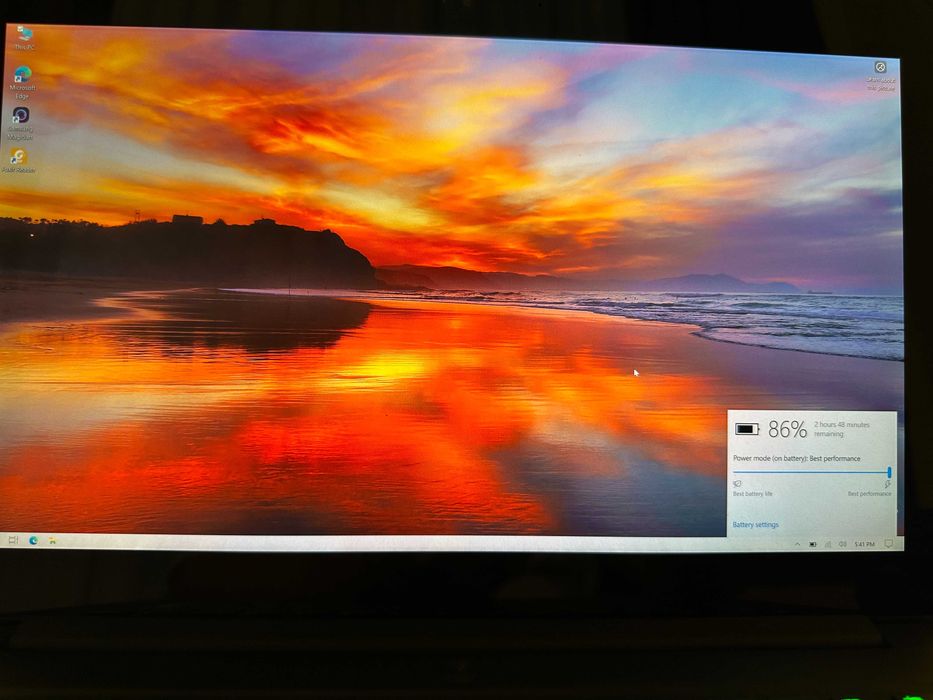The height and width of the screenshot is (700, 933).
Task: Click the battery icon in the system tray
Action: (x=813, y=544)
